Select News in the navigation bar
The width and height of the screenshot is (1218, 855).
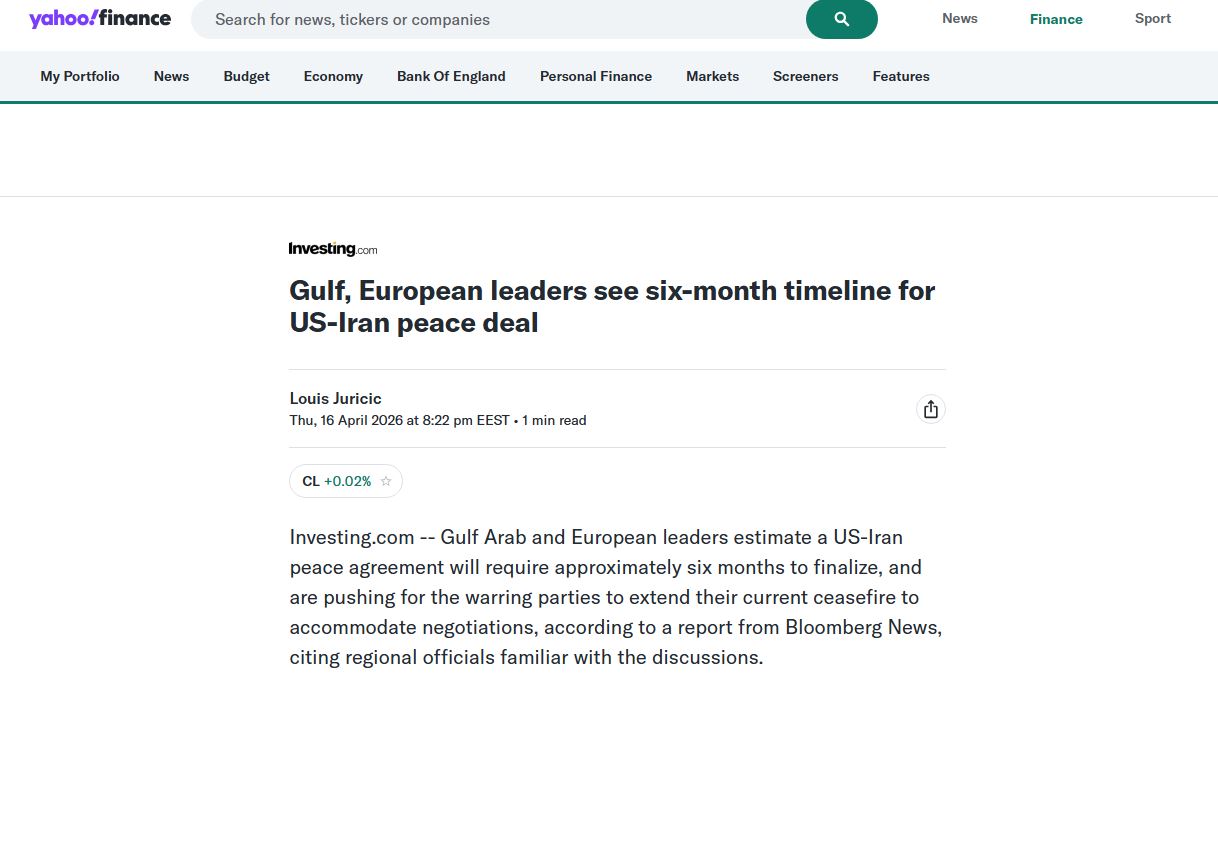pyautogui.click(x=171, y=76)
